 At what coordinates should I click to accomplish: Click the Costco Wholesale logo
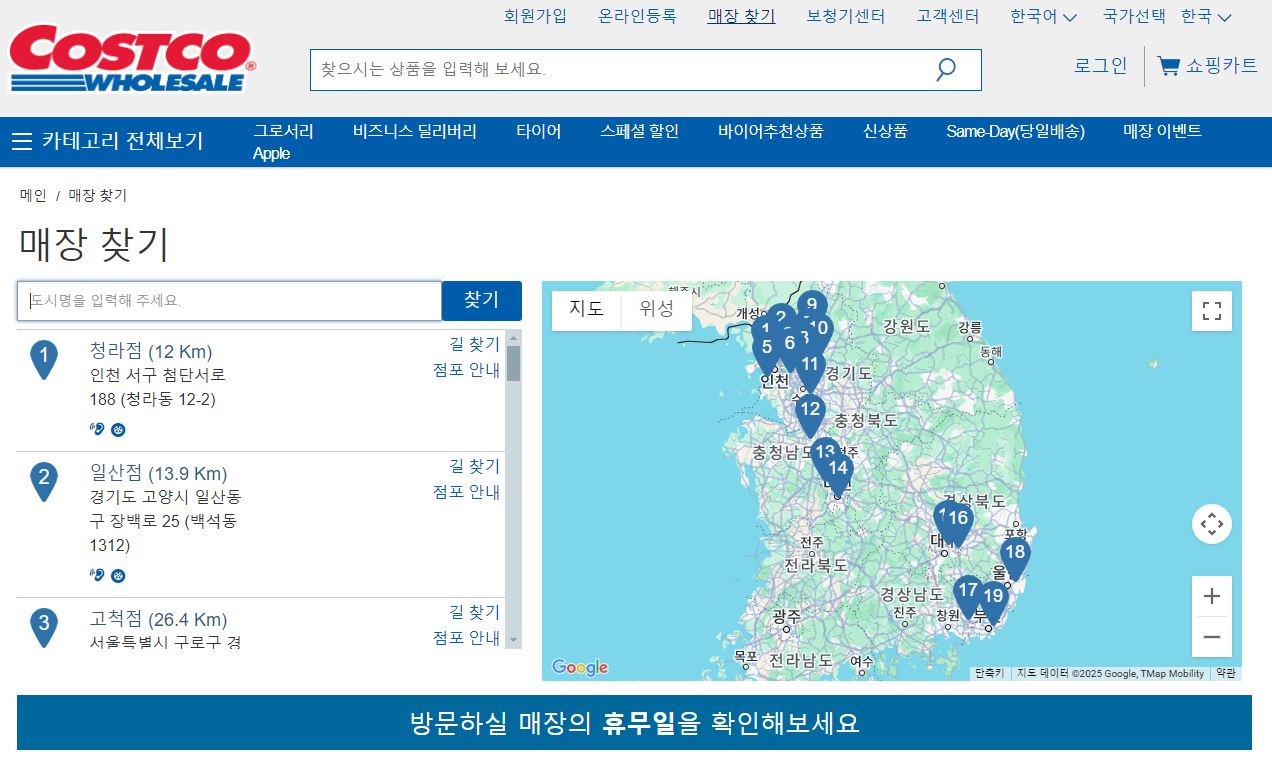(x=132, y=60)
